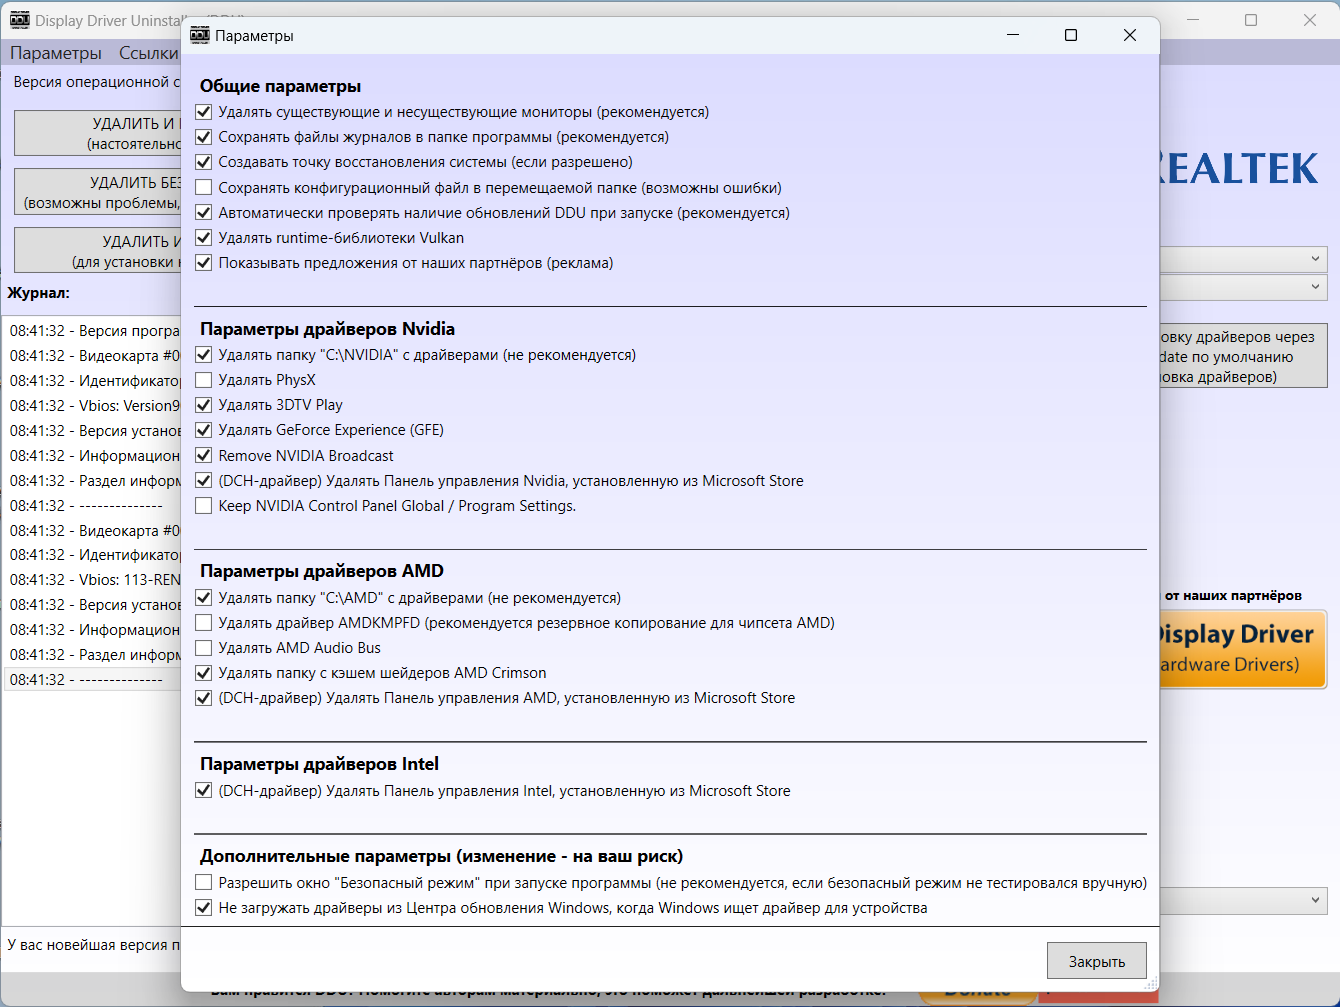
Task: Click the orange Display Driver partner banner
Action: click(x=1243, y=649)
